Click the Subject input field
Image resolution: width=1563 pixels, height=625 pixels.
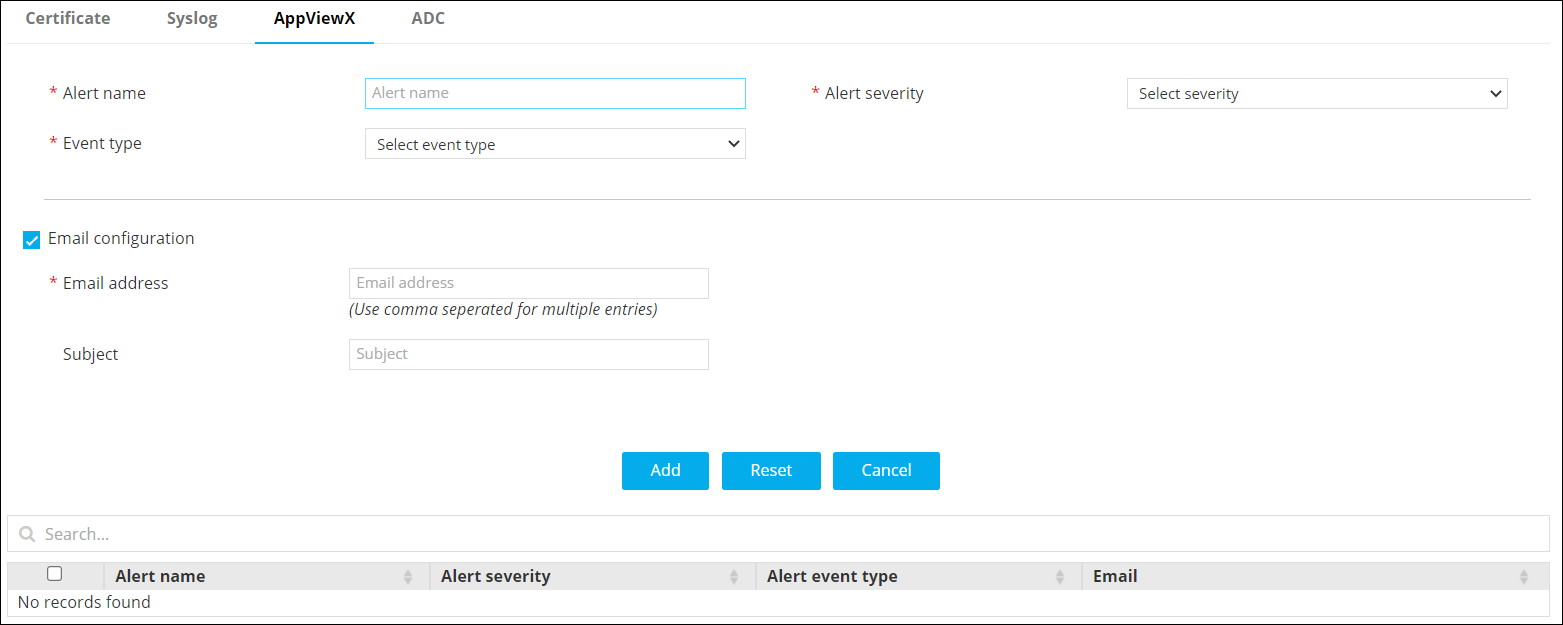click(x=529, y=354)
